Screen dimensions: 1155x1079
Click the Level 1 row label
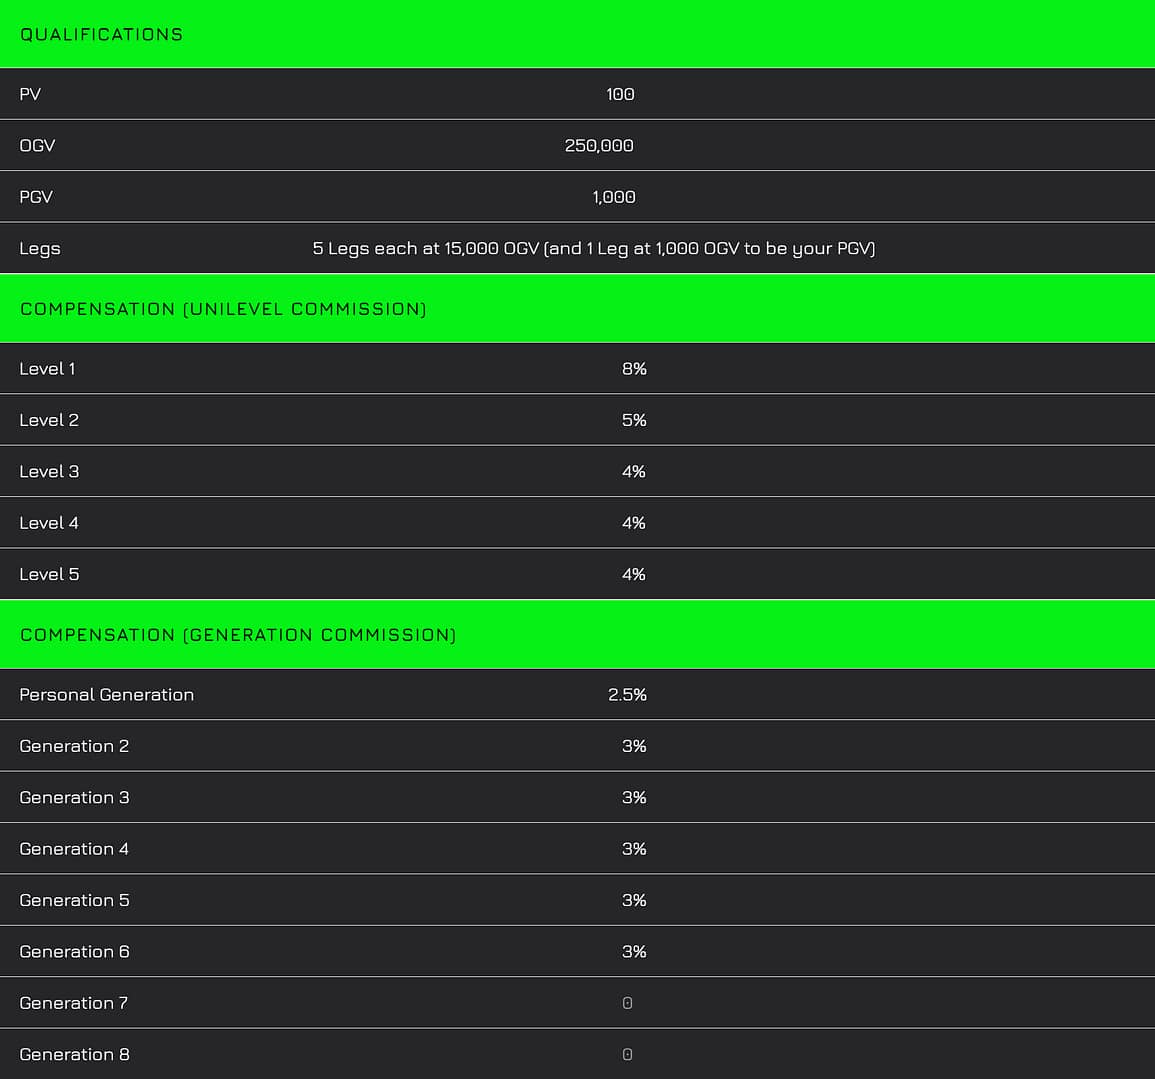coord(47,369)
